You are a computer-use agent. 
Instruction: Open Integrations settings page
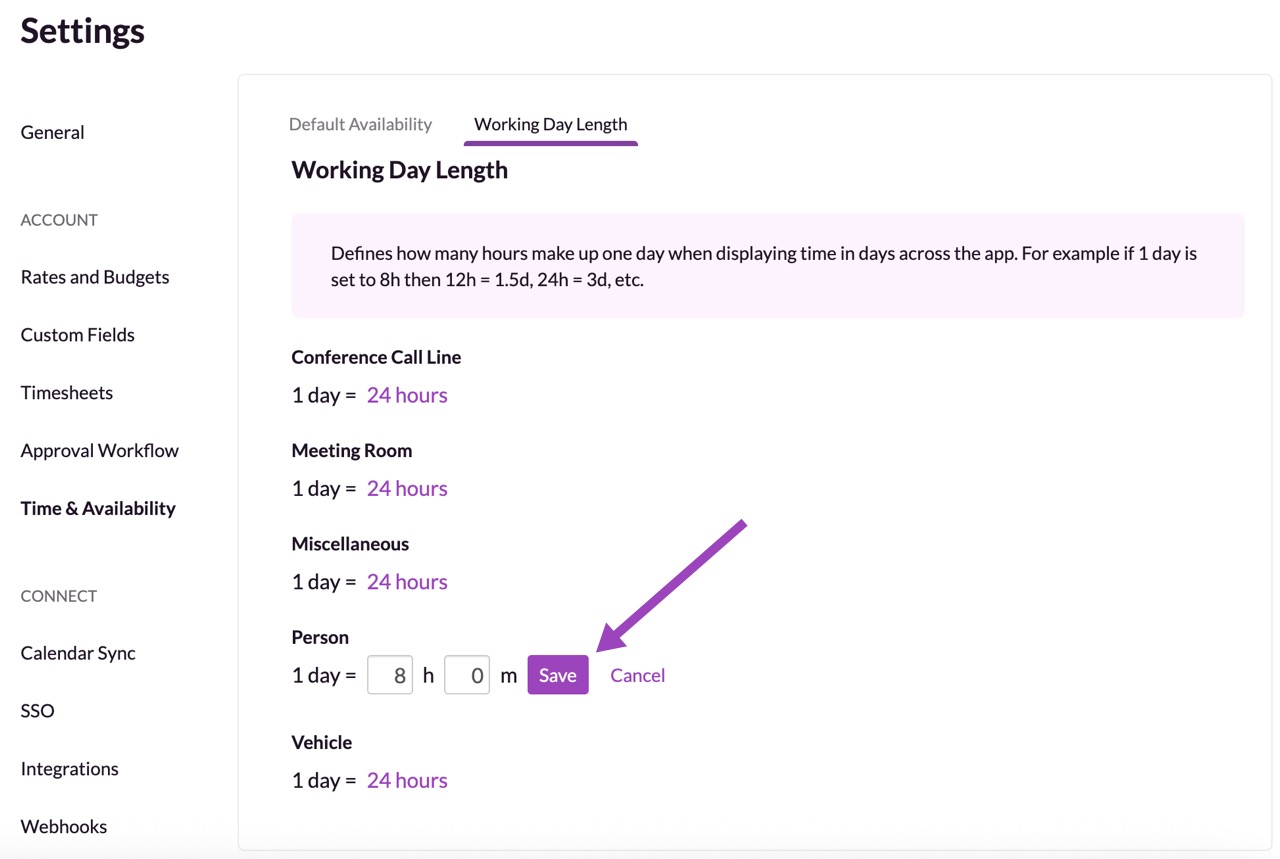point(69,769)
